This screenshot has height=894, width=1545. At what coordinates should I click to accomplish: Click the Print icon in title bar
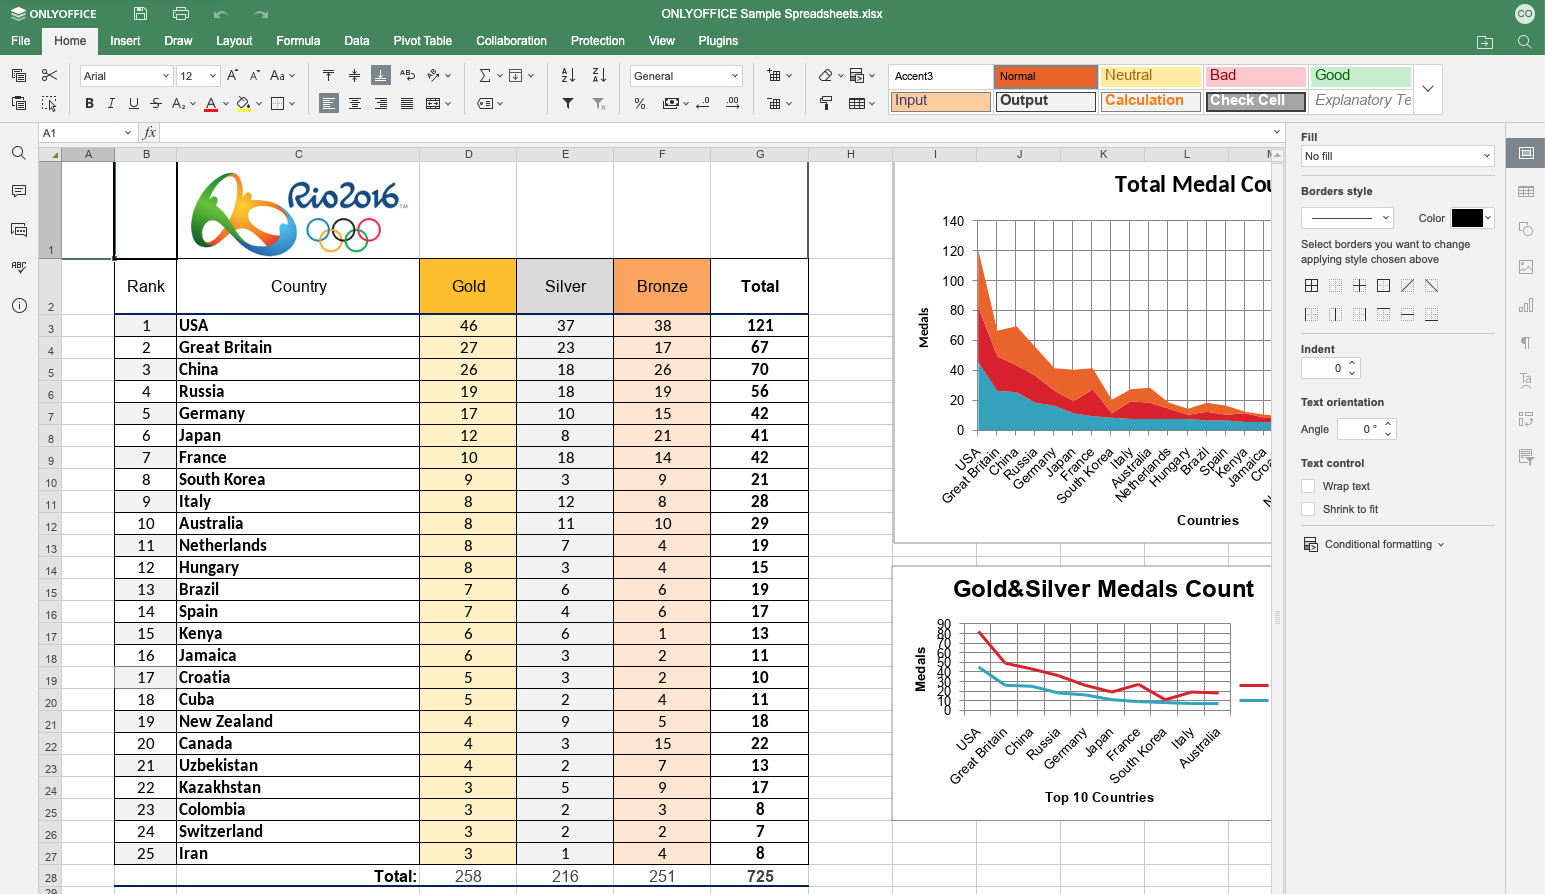tap(181, 14)
